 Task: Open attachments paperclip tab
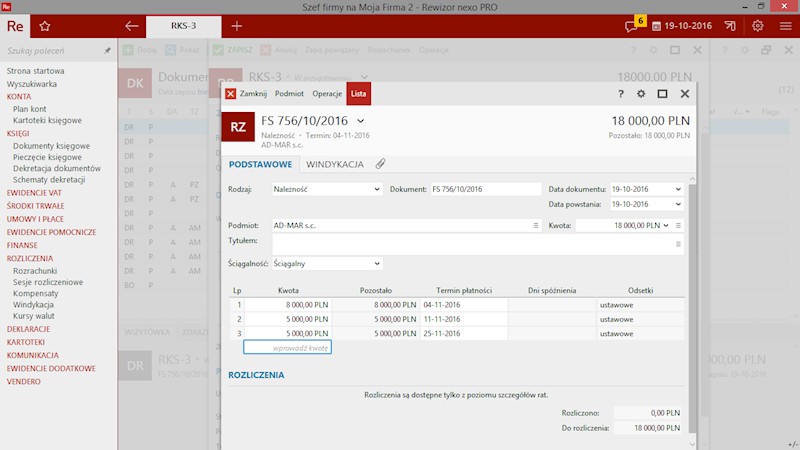380,164
